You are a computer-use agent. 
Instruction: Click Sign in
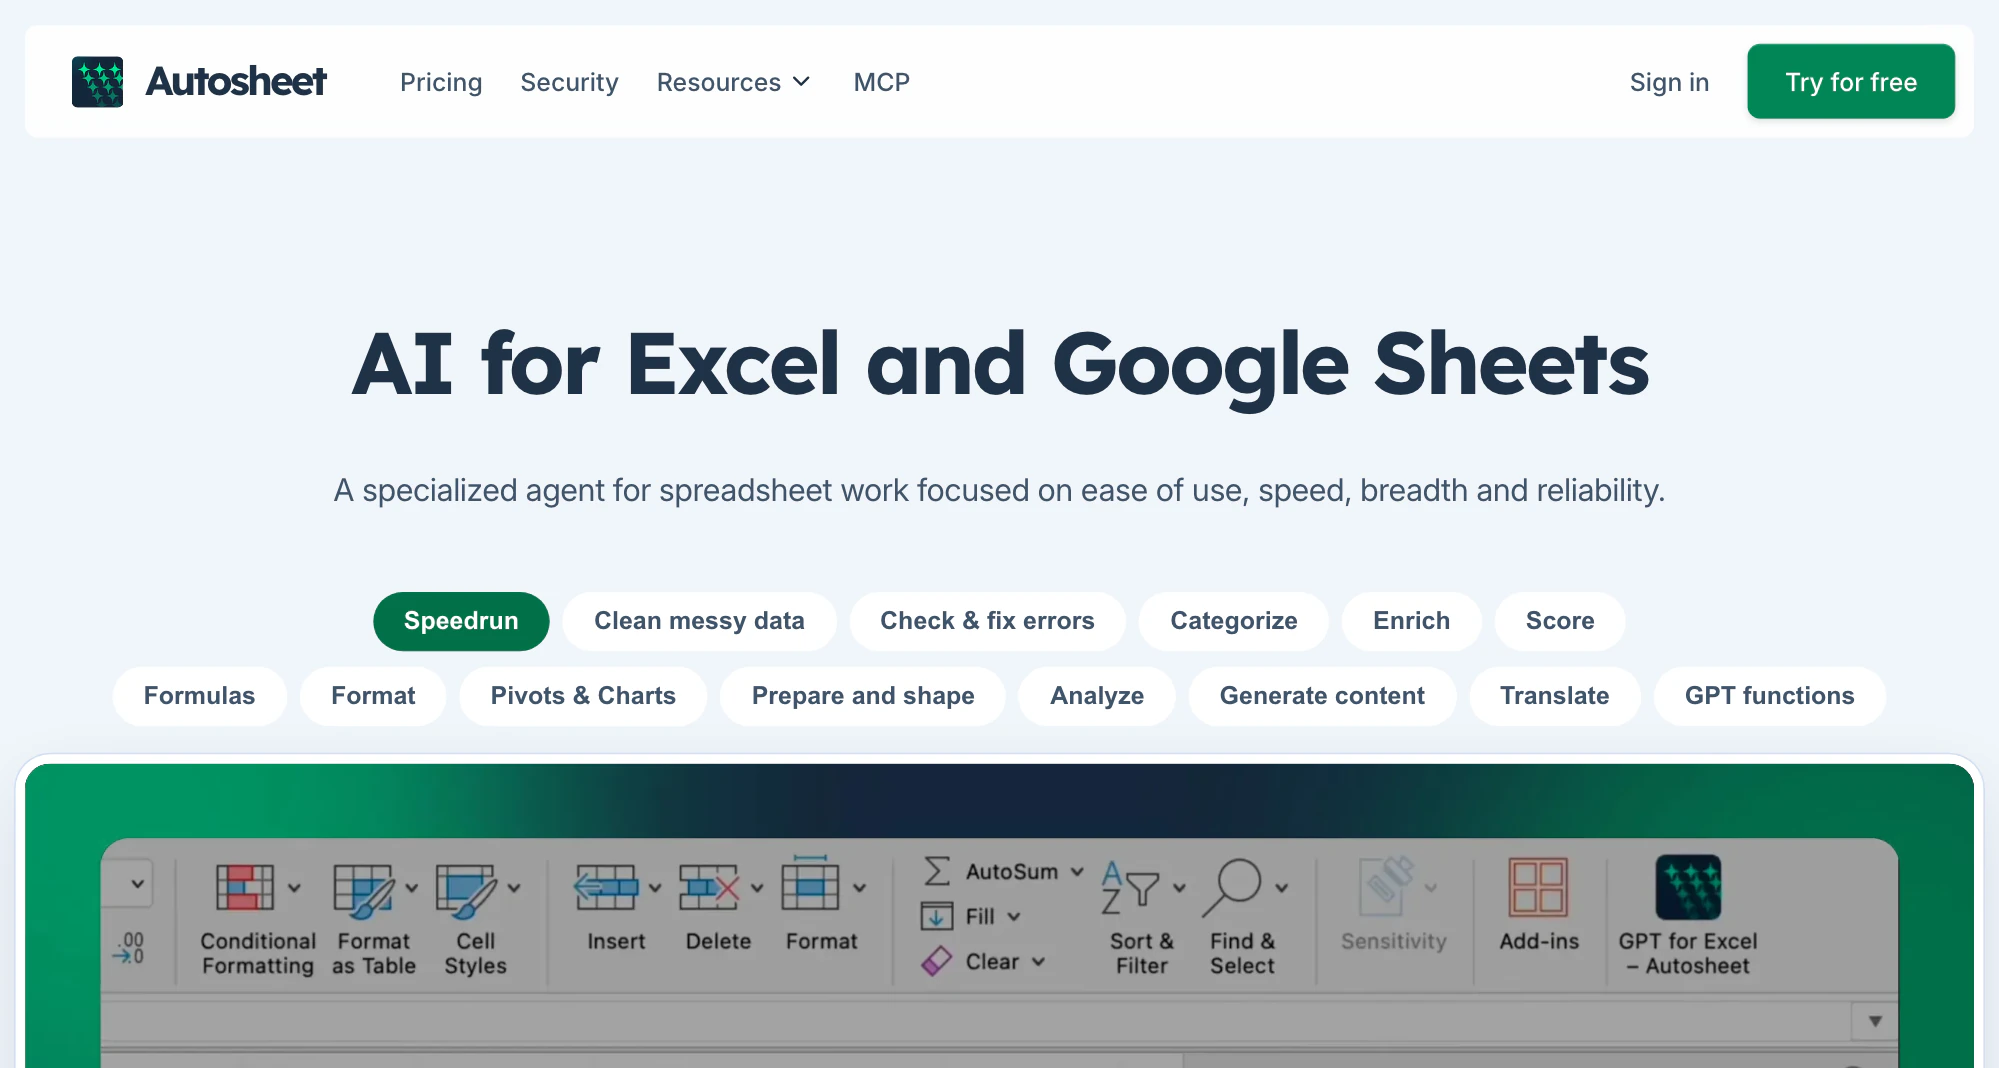pos(1669,82)
